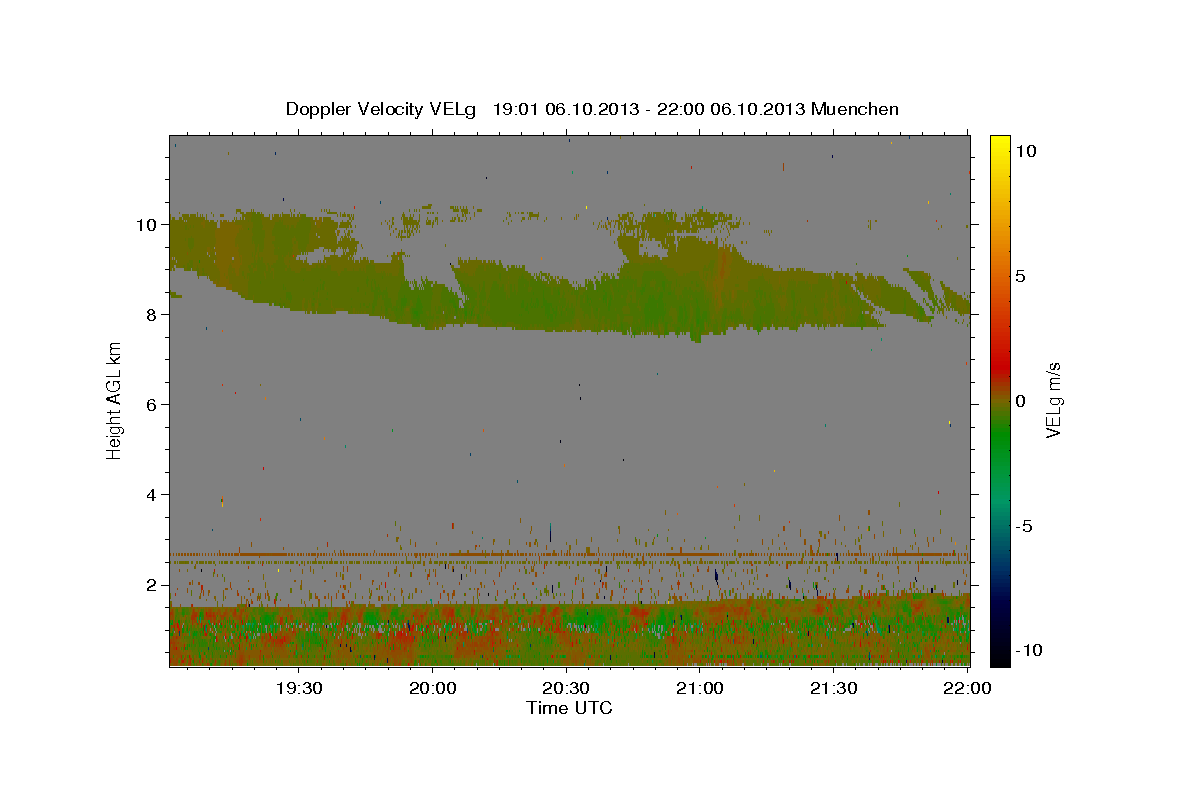Click the 'Time UTC' axis label
This screenshot has height=800, width=1200.
click(569, 708)
